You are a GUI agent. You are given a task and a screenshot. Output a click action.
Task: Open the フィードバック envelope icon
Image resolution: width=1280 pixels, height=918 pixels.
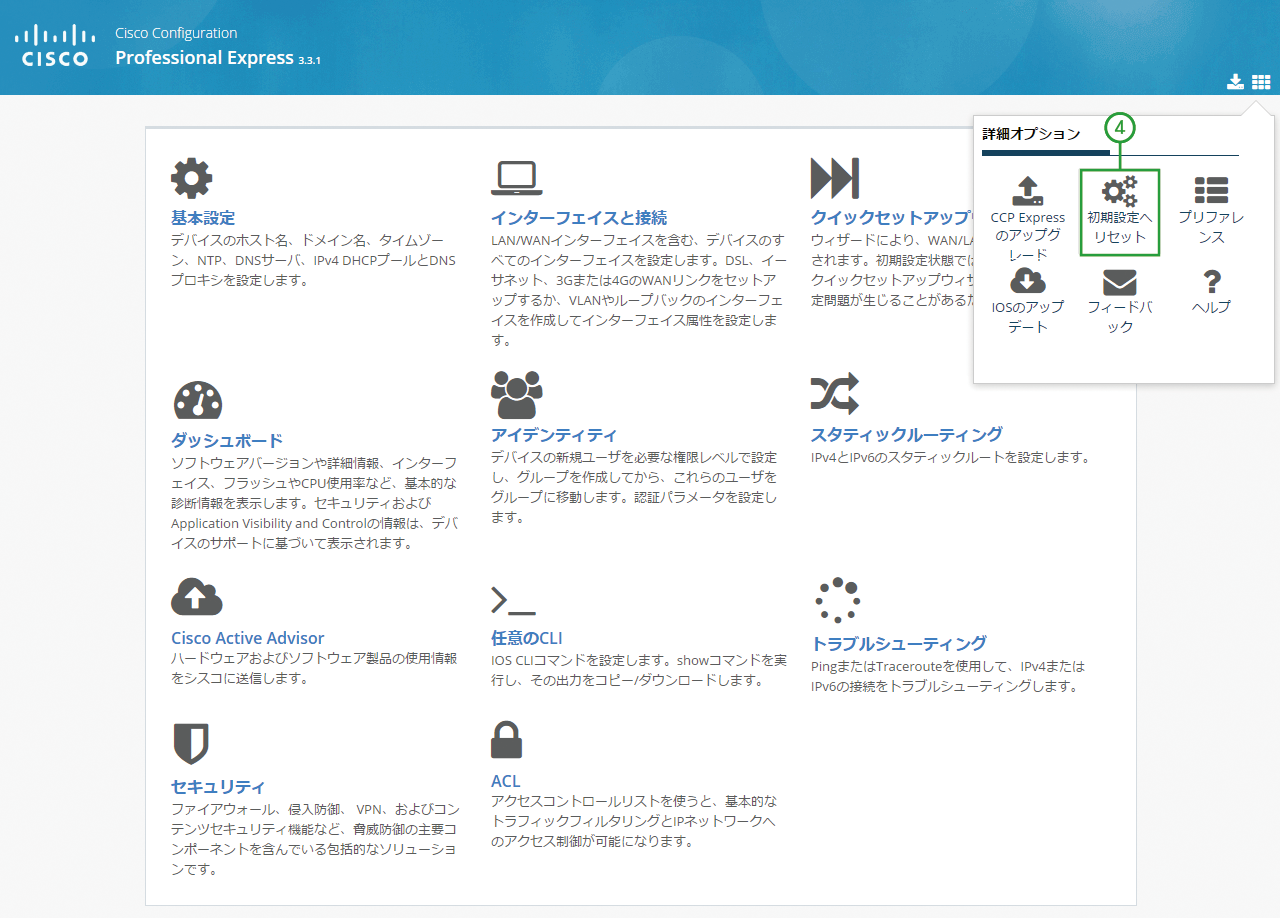click(x=1120, y=282)
